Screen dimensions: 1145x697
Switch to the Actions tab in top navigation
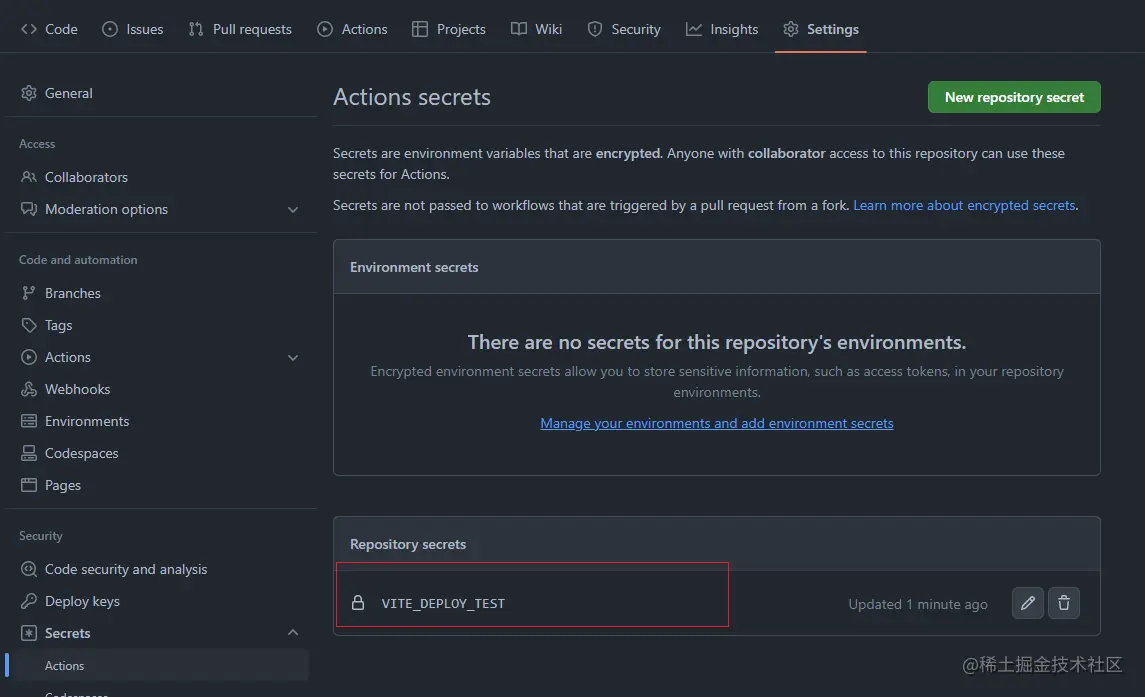(352, 29)
